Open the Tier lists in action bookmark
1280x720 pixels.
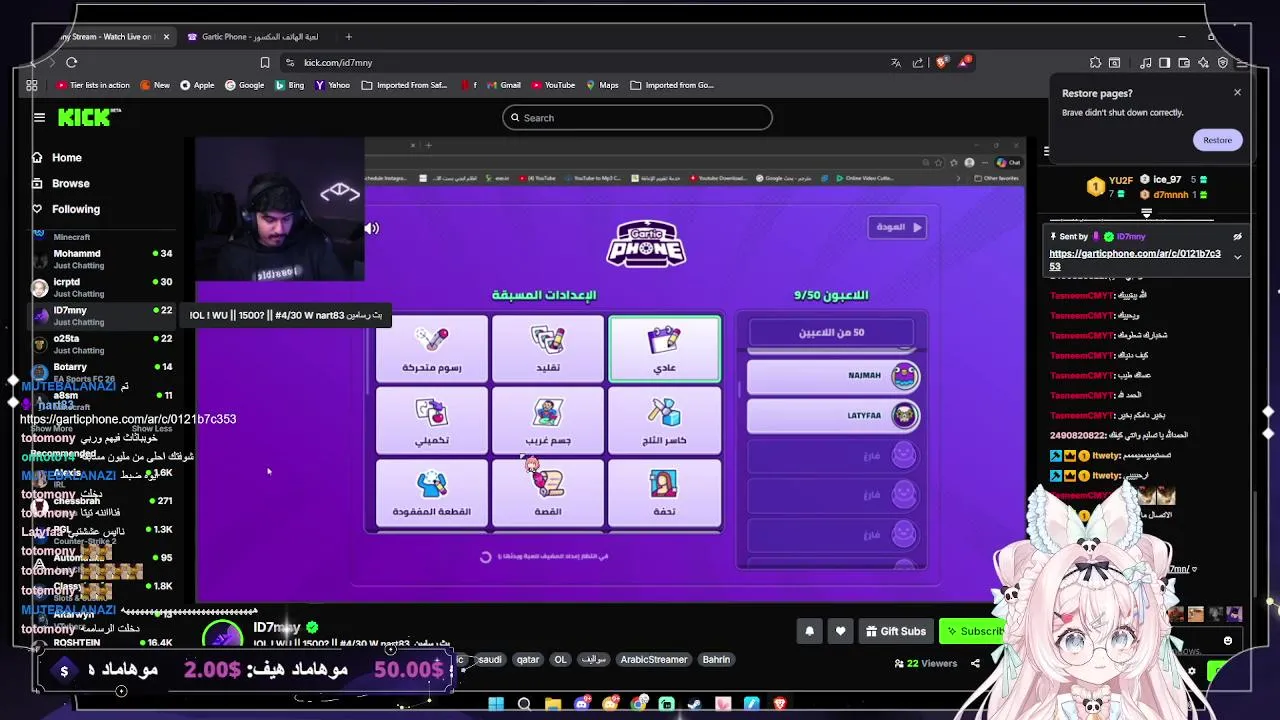pyautogui.click(x=93, y=85)
